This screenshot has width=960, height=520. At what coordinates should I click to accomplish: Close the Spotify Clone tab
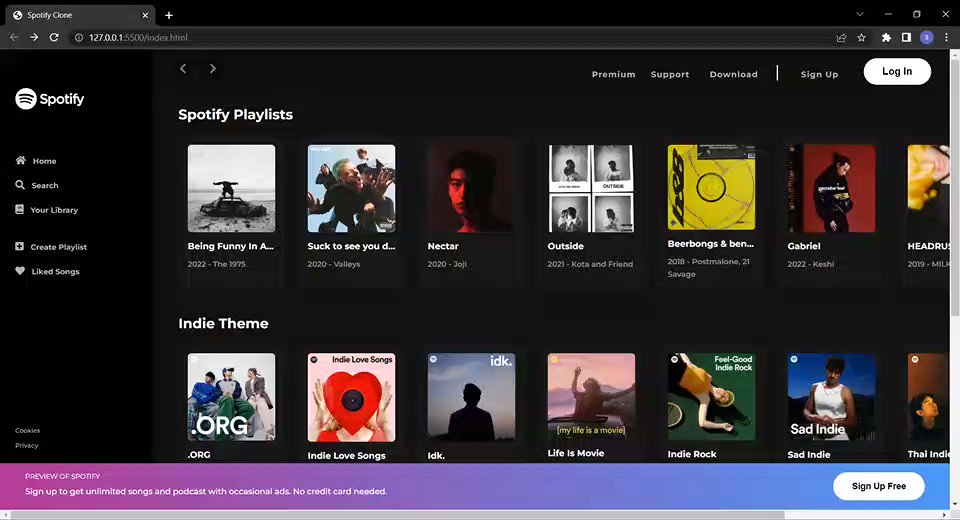[145, 15]
